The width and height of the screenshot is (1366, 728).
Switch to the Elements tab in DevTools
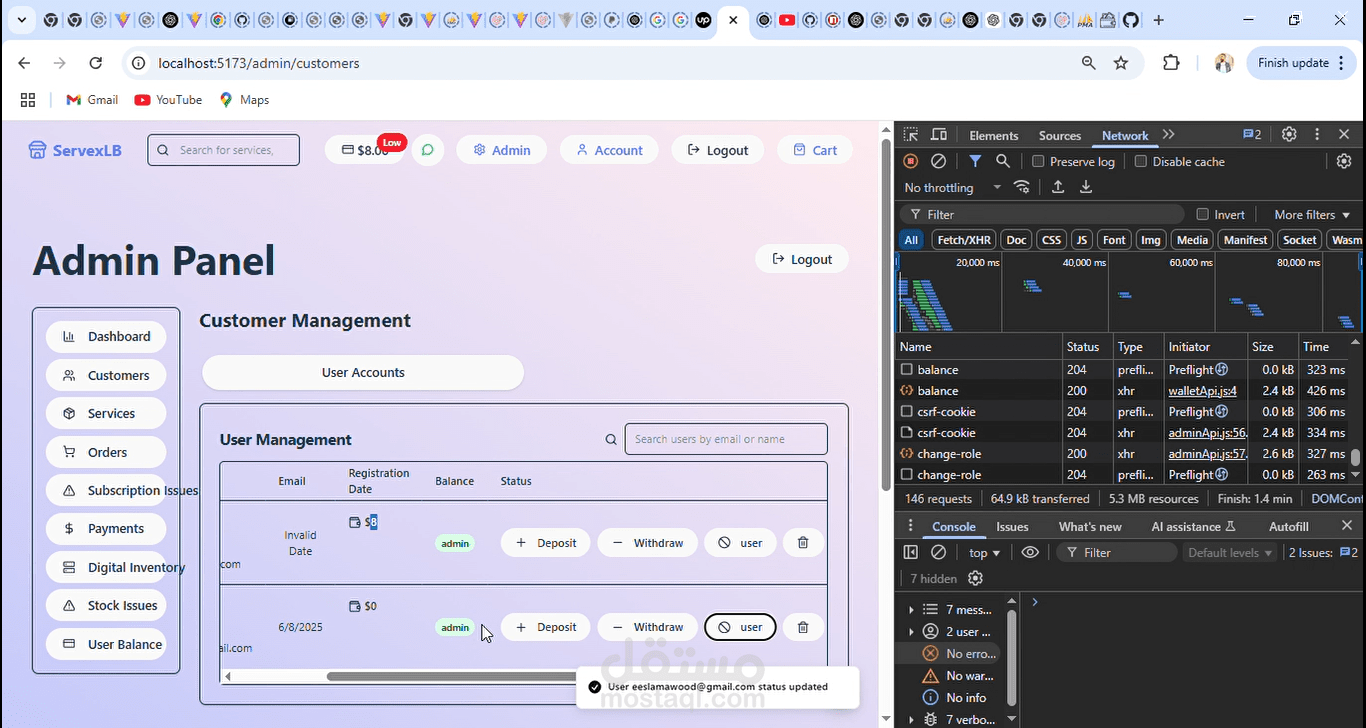993,135
